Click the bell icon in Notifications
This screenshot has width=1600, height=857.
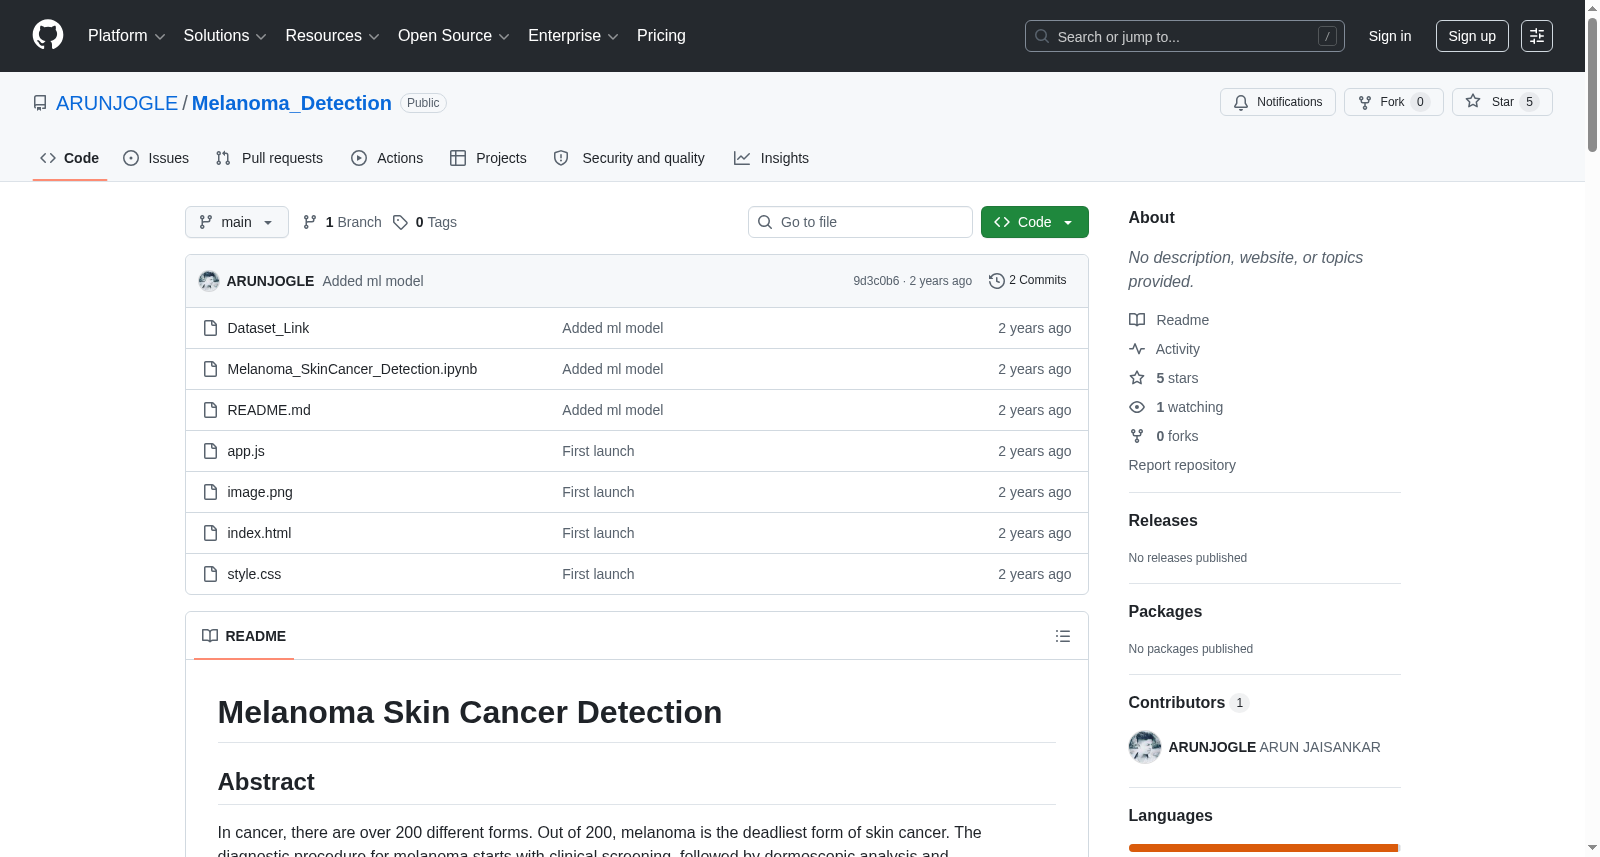click(1241, 102)
